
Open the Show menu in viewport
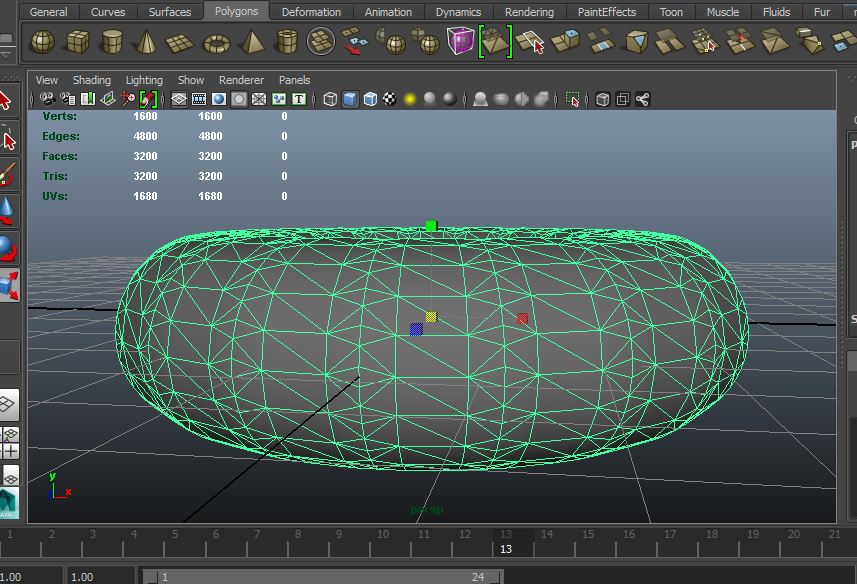pos(191,80)
